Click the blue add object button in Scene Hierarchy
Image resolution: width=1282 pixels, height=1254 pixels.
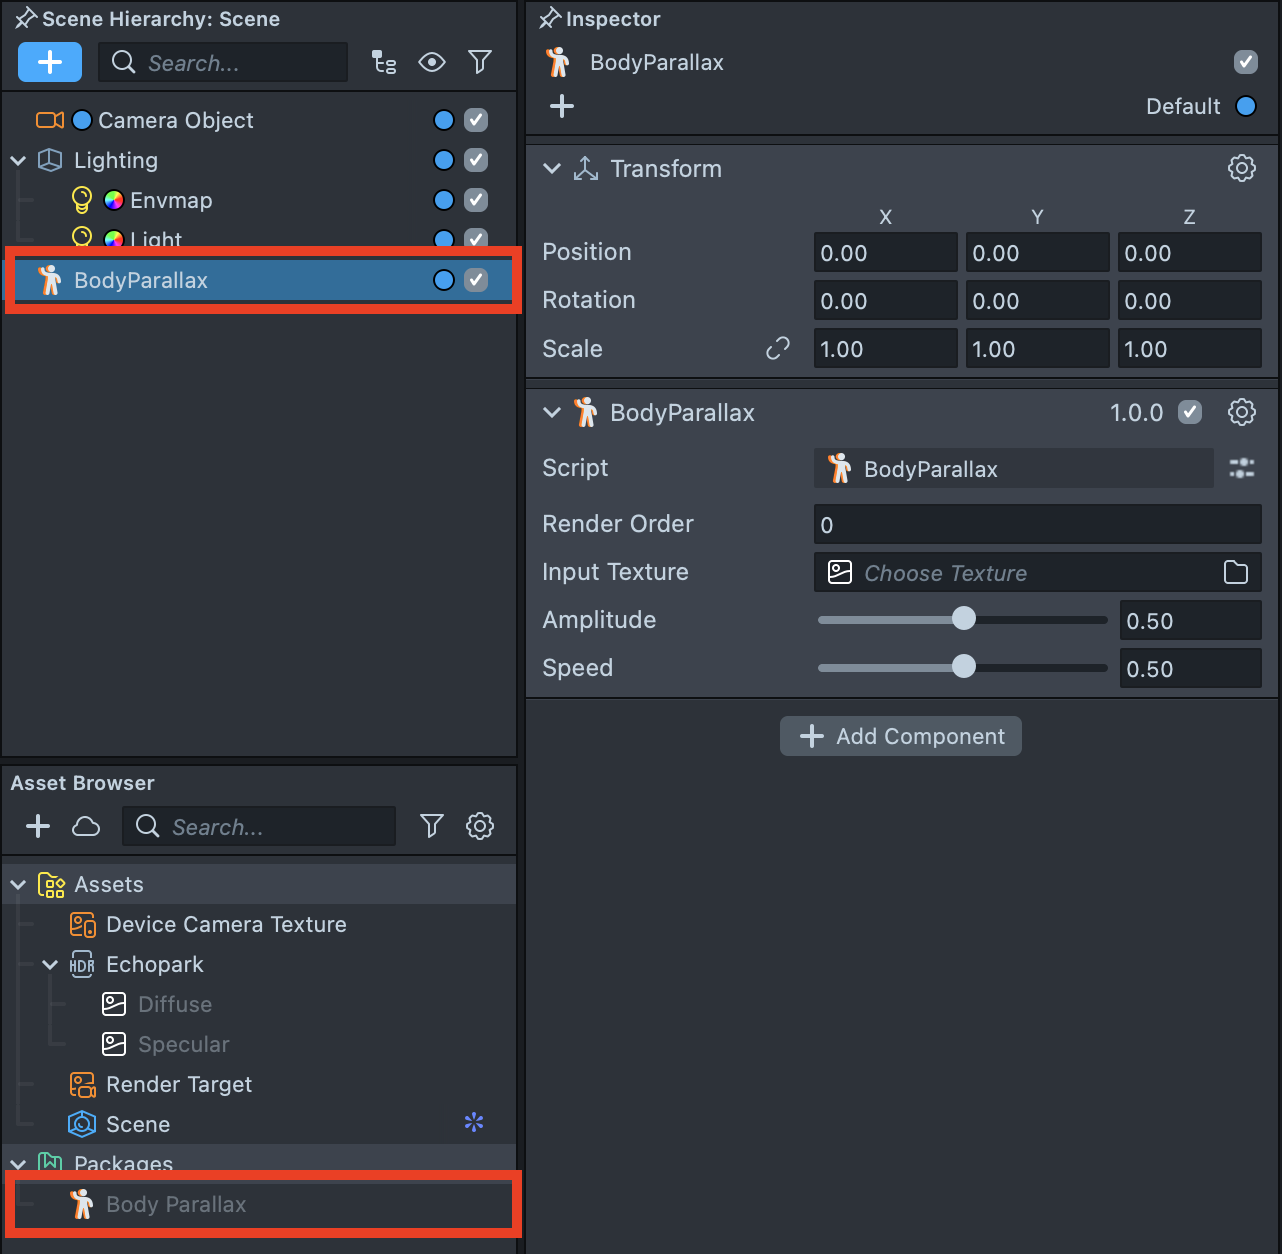pos(50,62)
